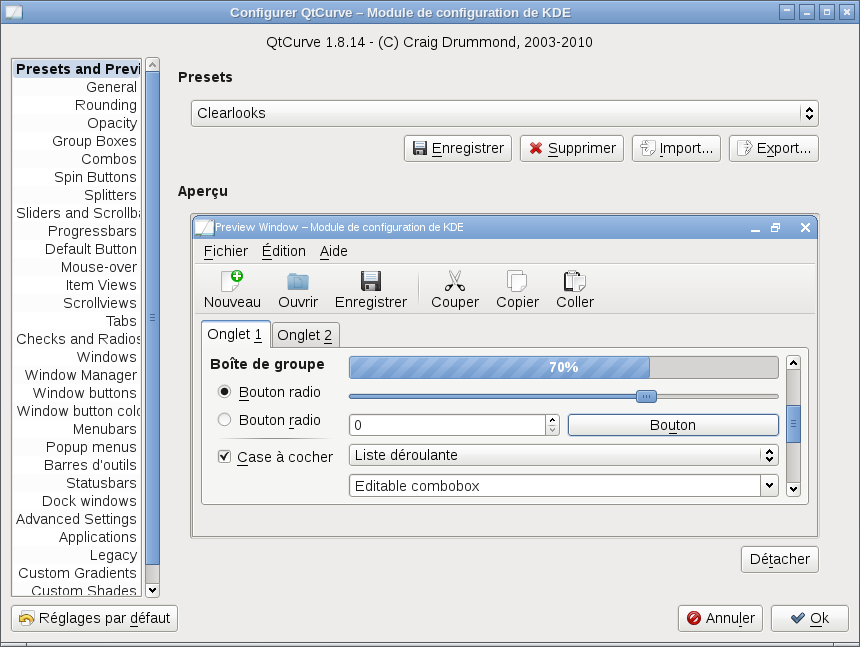Click the spin box input field showing 0
The image size is (860, 647).
click(x=448, y=425)
